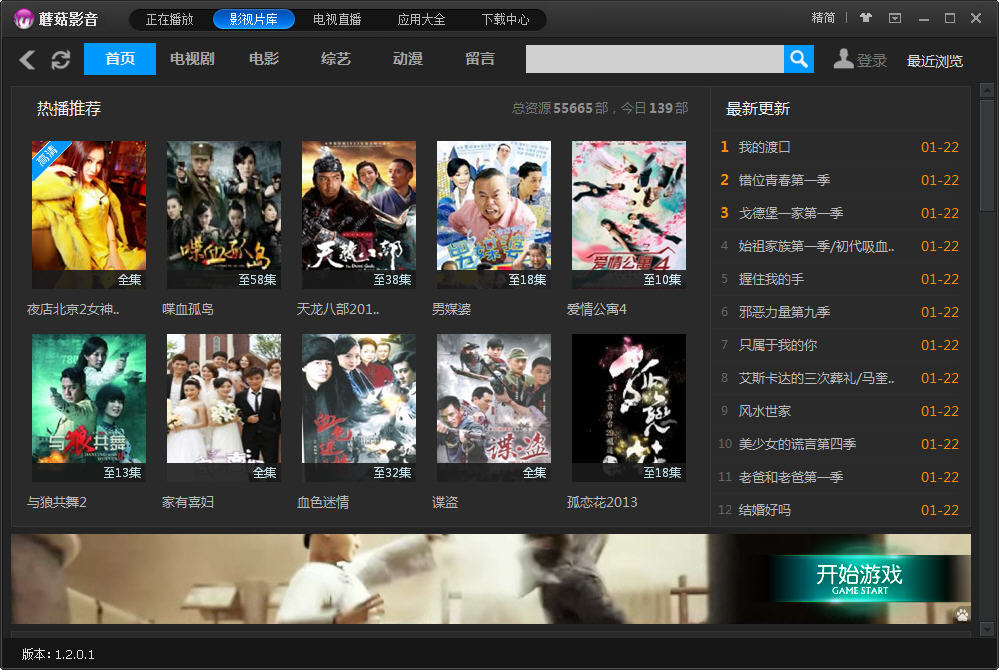
Task: Go to 下载中心 tab
Action: (505, 20)
